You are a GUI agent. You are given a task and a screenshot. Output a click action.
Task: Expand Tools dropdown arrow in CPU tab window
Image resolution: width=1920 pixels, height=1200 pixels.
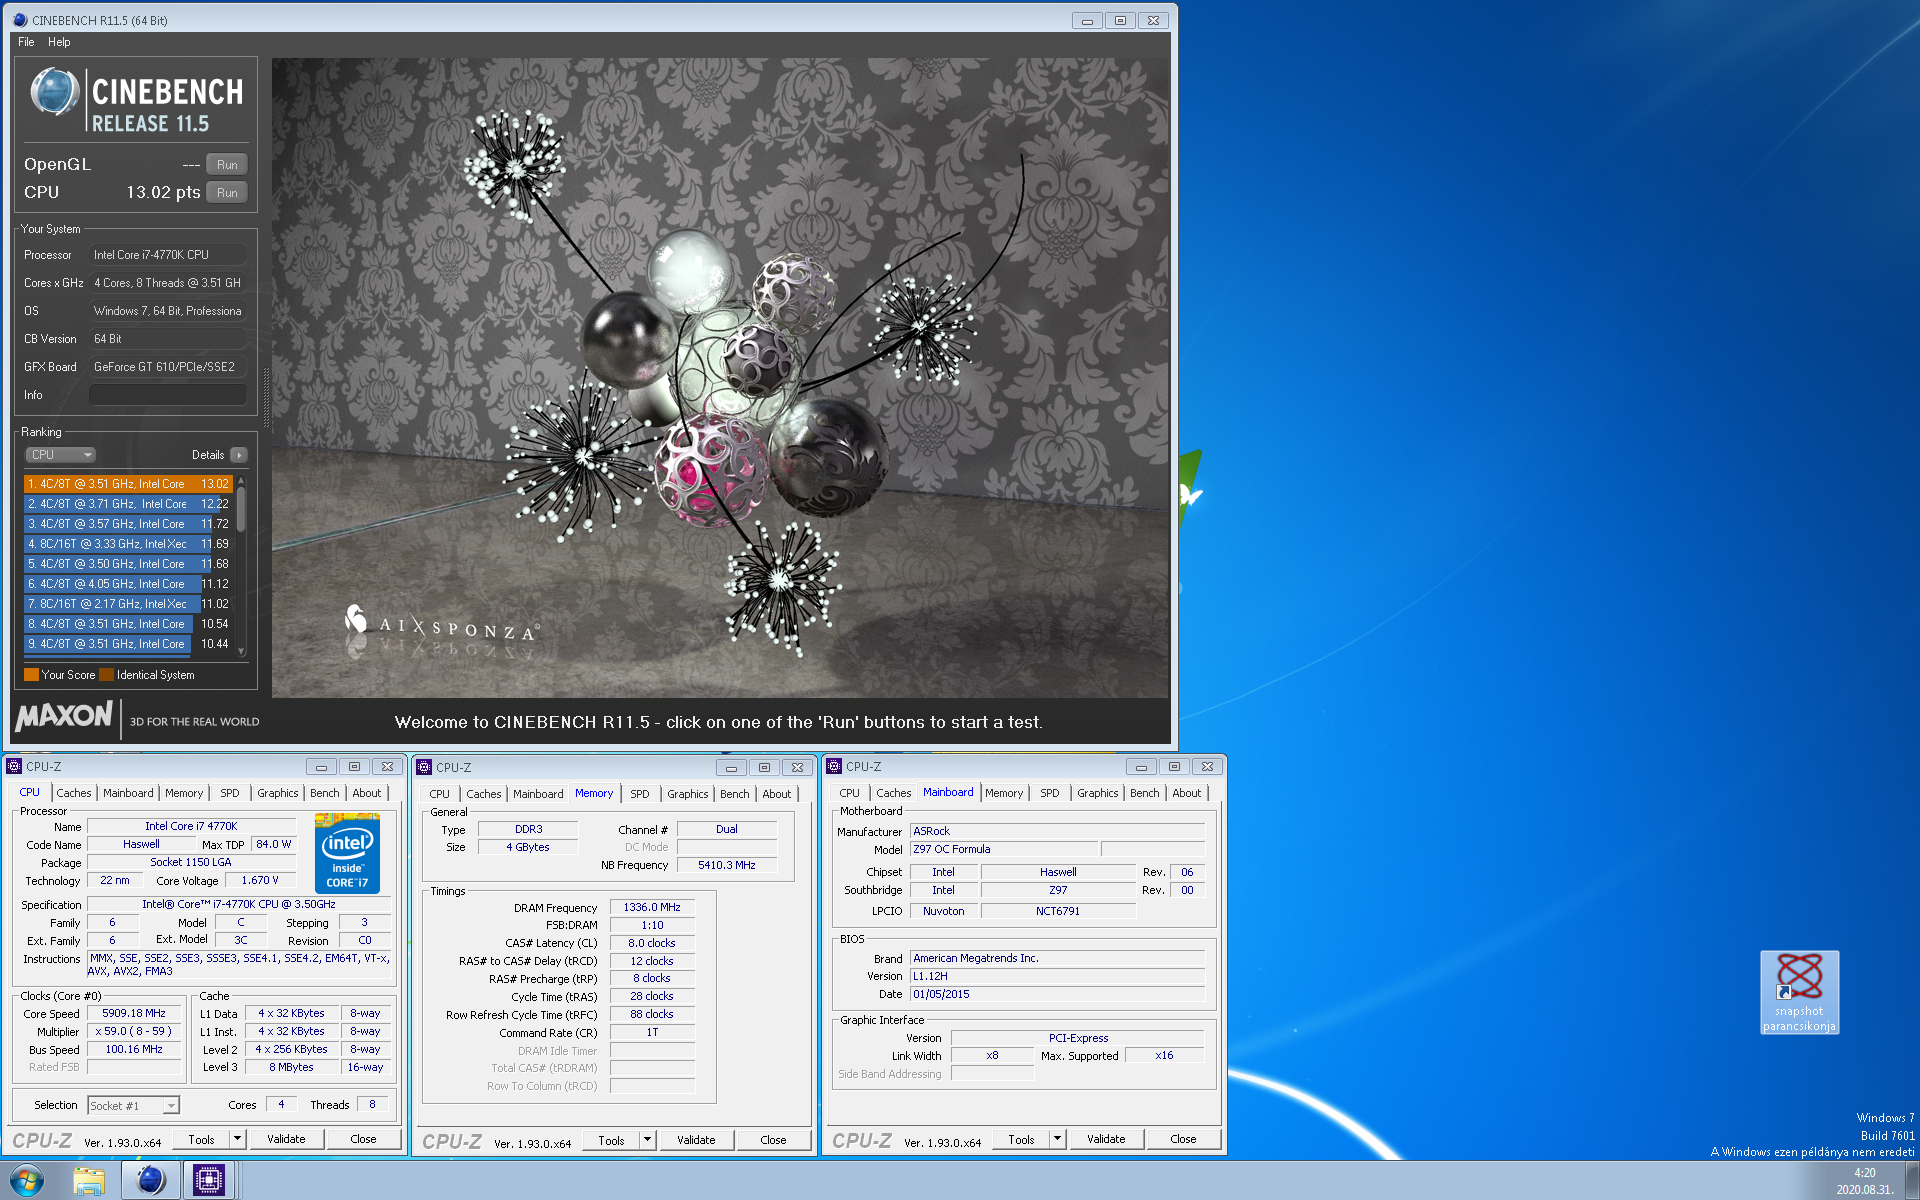click(x=237, y=1139)
